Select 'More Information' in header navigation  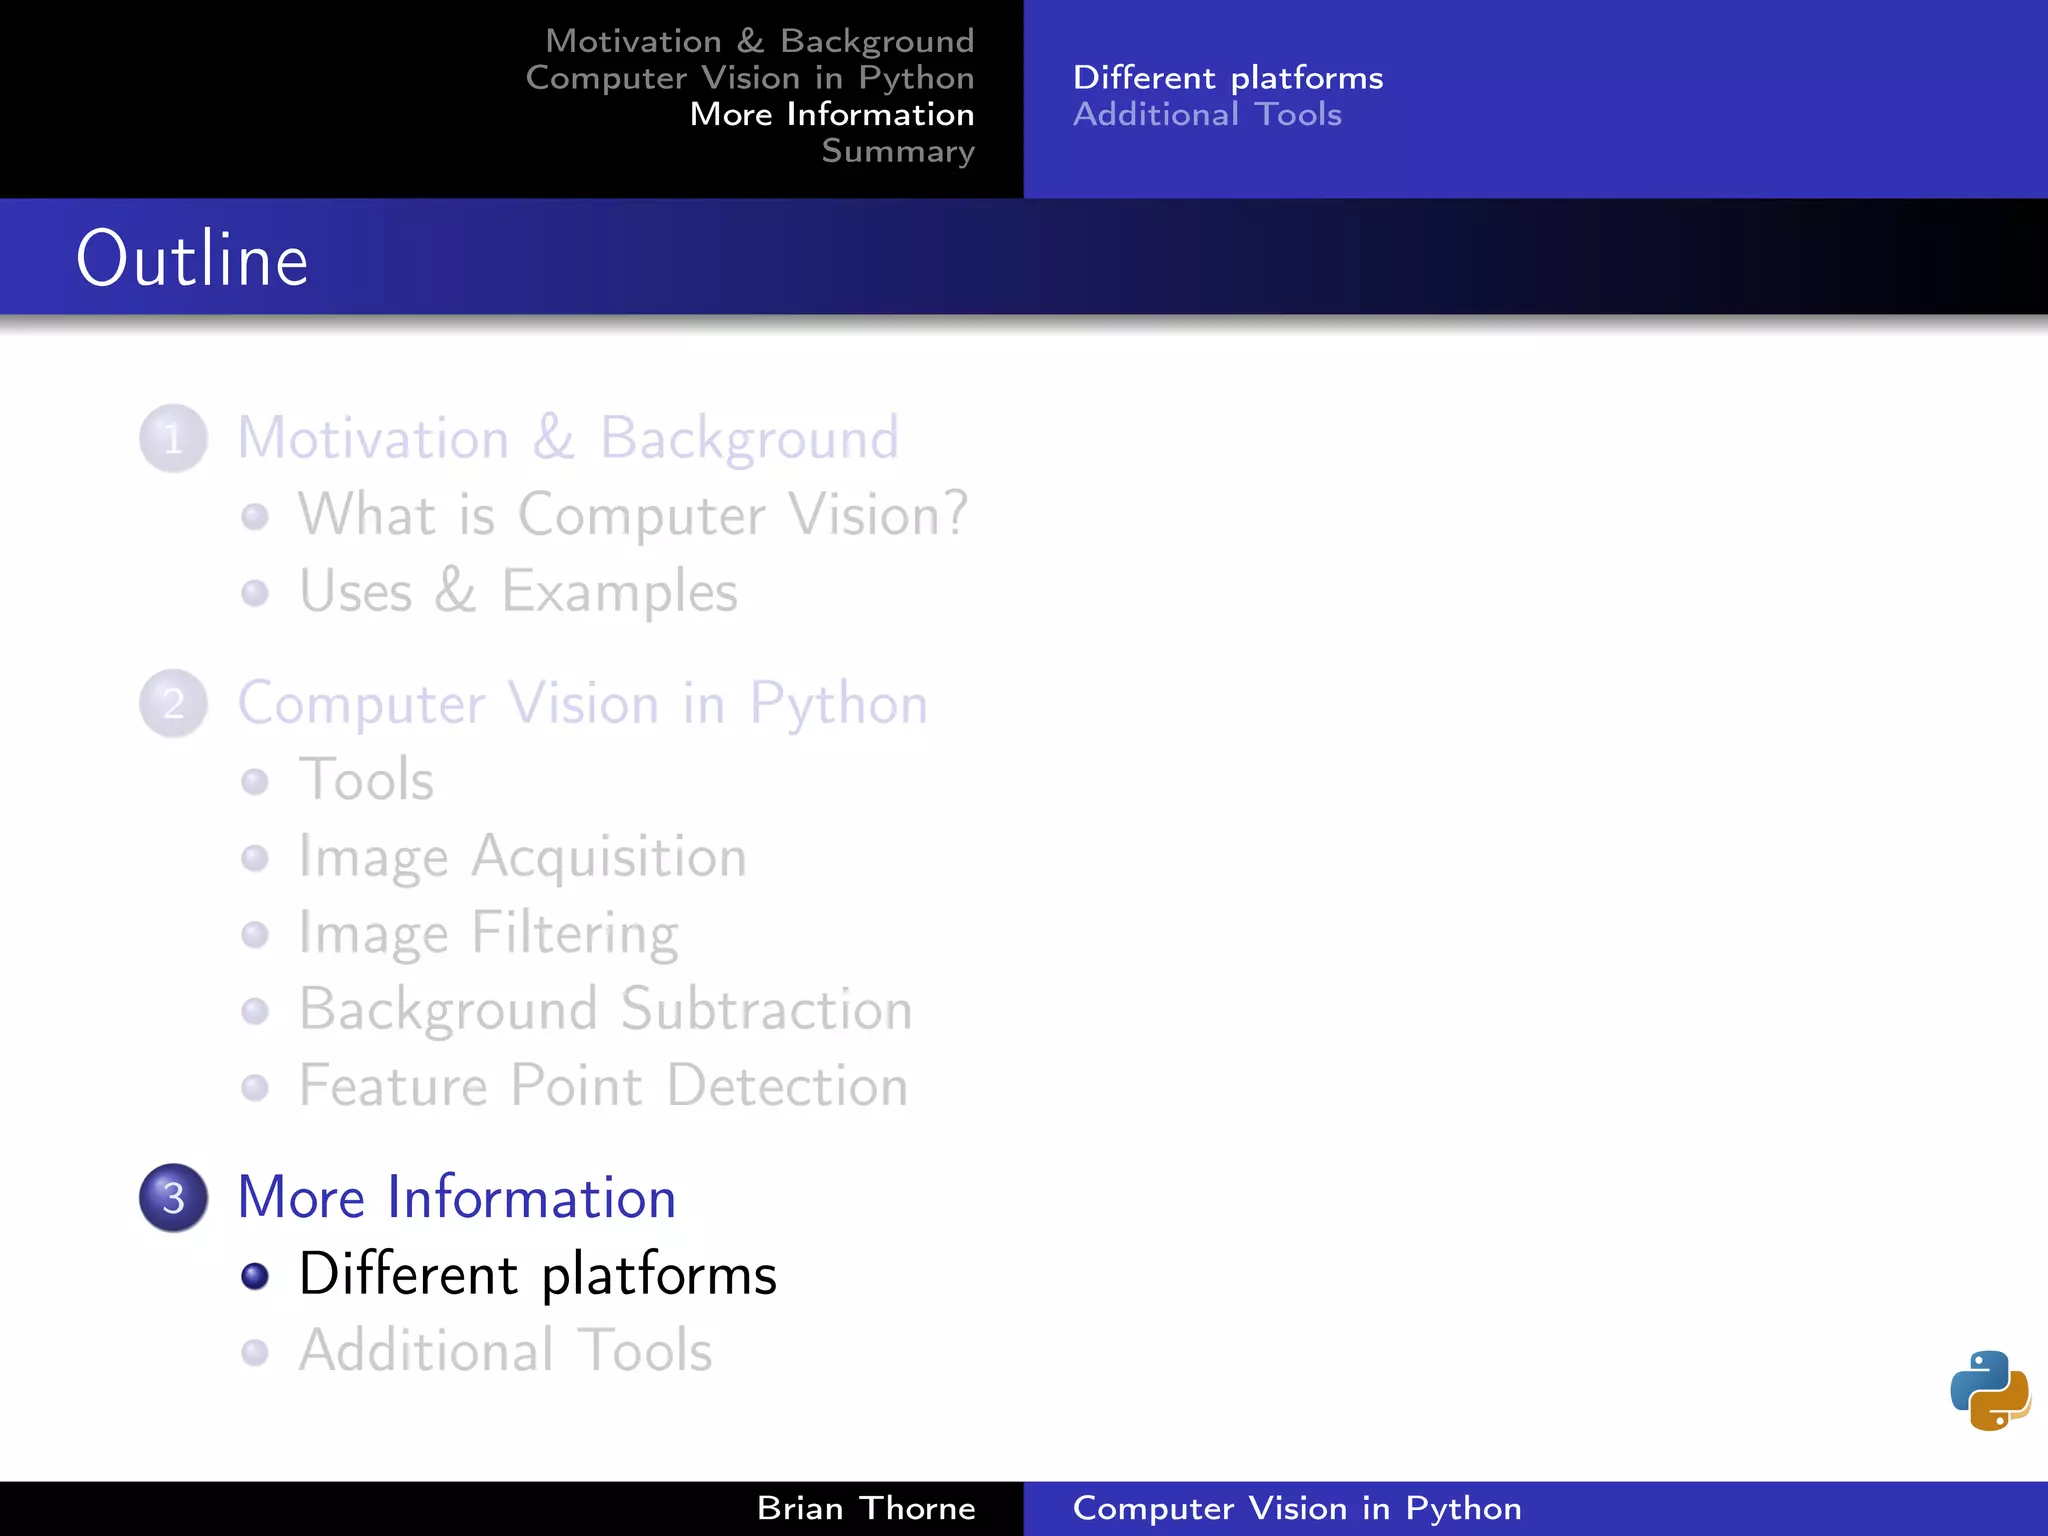click(x=832, y=114)
